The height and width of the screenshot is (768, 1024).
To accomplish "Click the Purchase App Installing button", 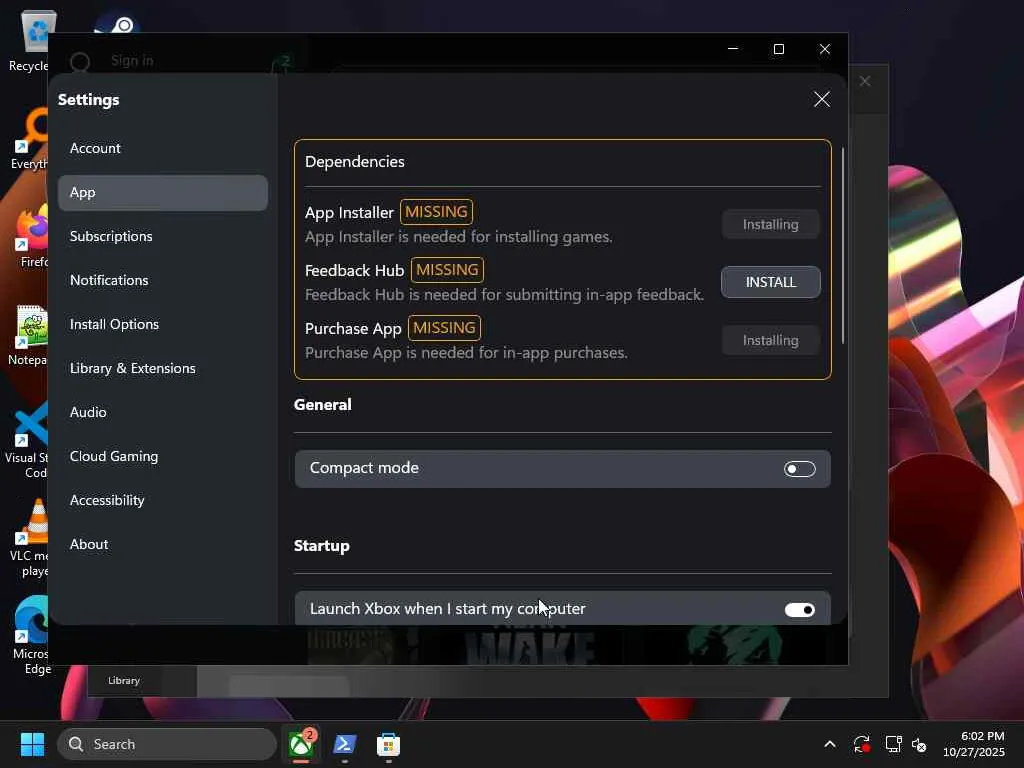I will [x=771, y=340].
